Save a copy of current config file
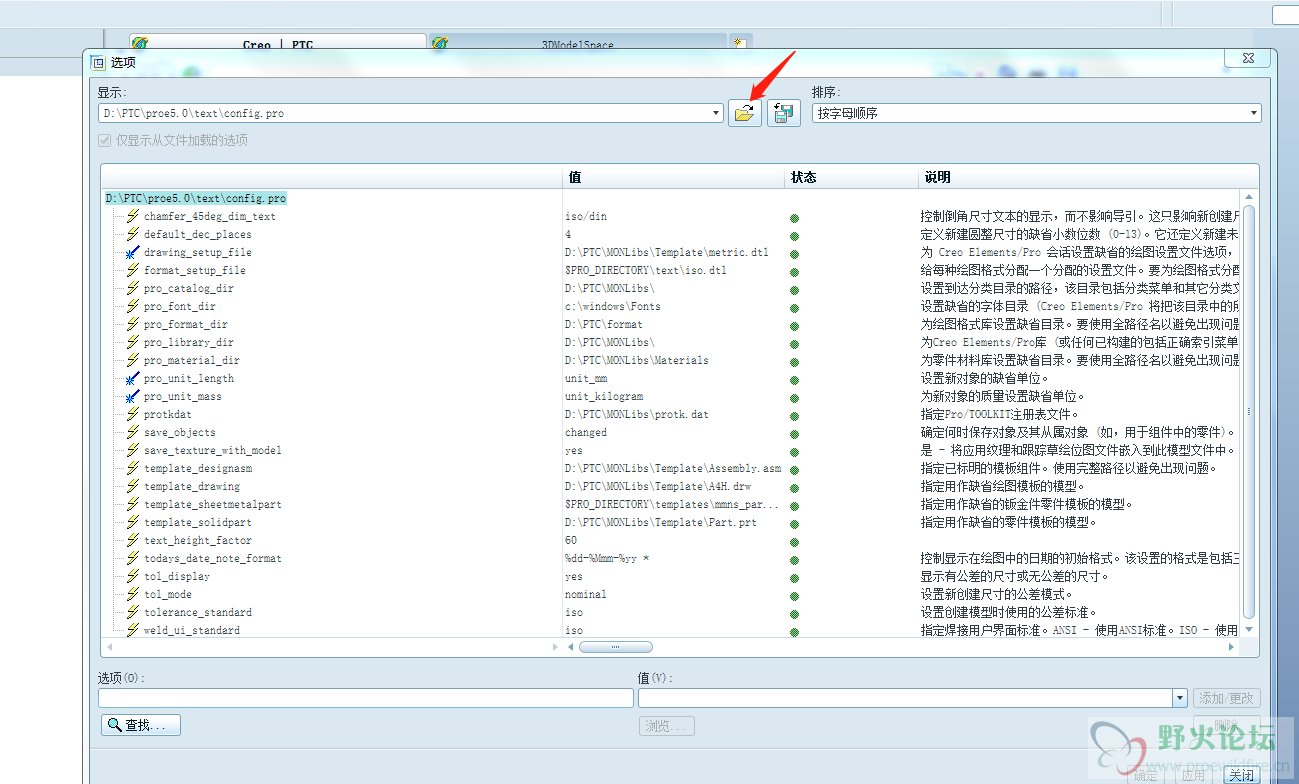This screenshot has height=784, width=1299. 784,113
